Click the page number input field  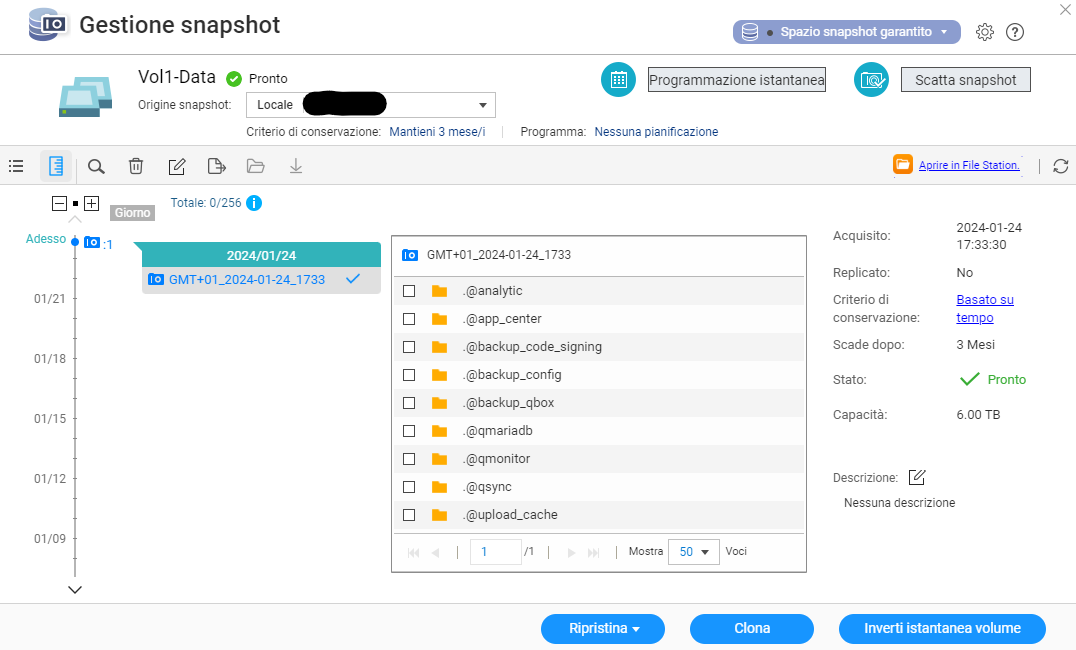pyautogui.click(x=495, y=552)
